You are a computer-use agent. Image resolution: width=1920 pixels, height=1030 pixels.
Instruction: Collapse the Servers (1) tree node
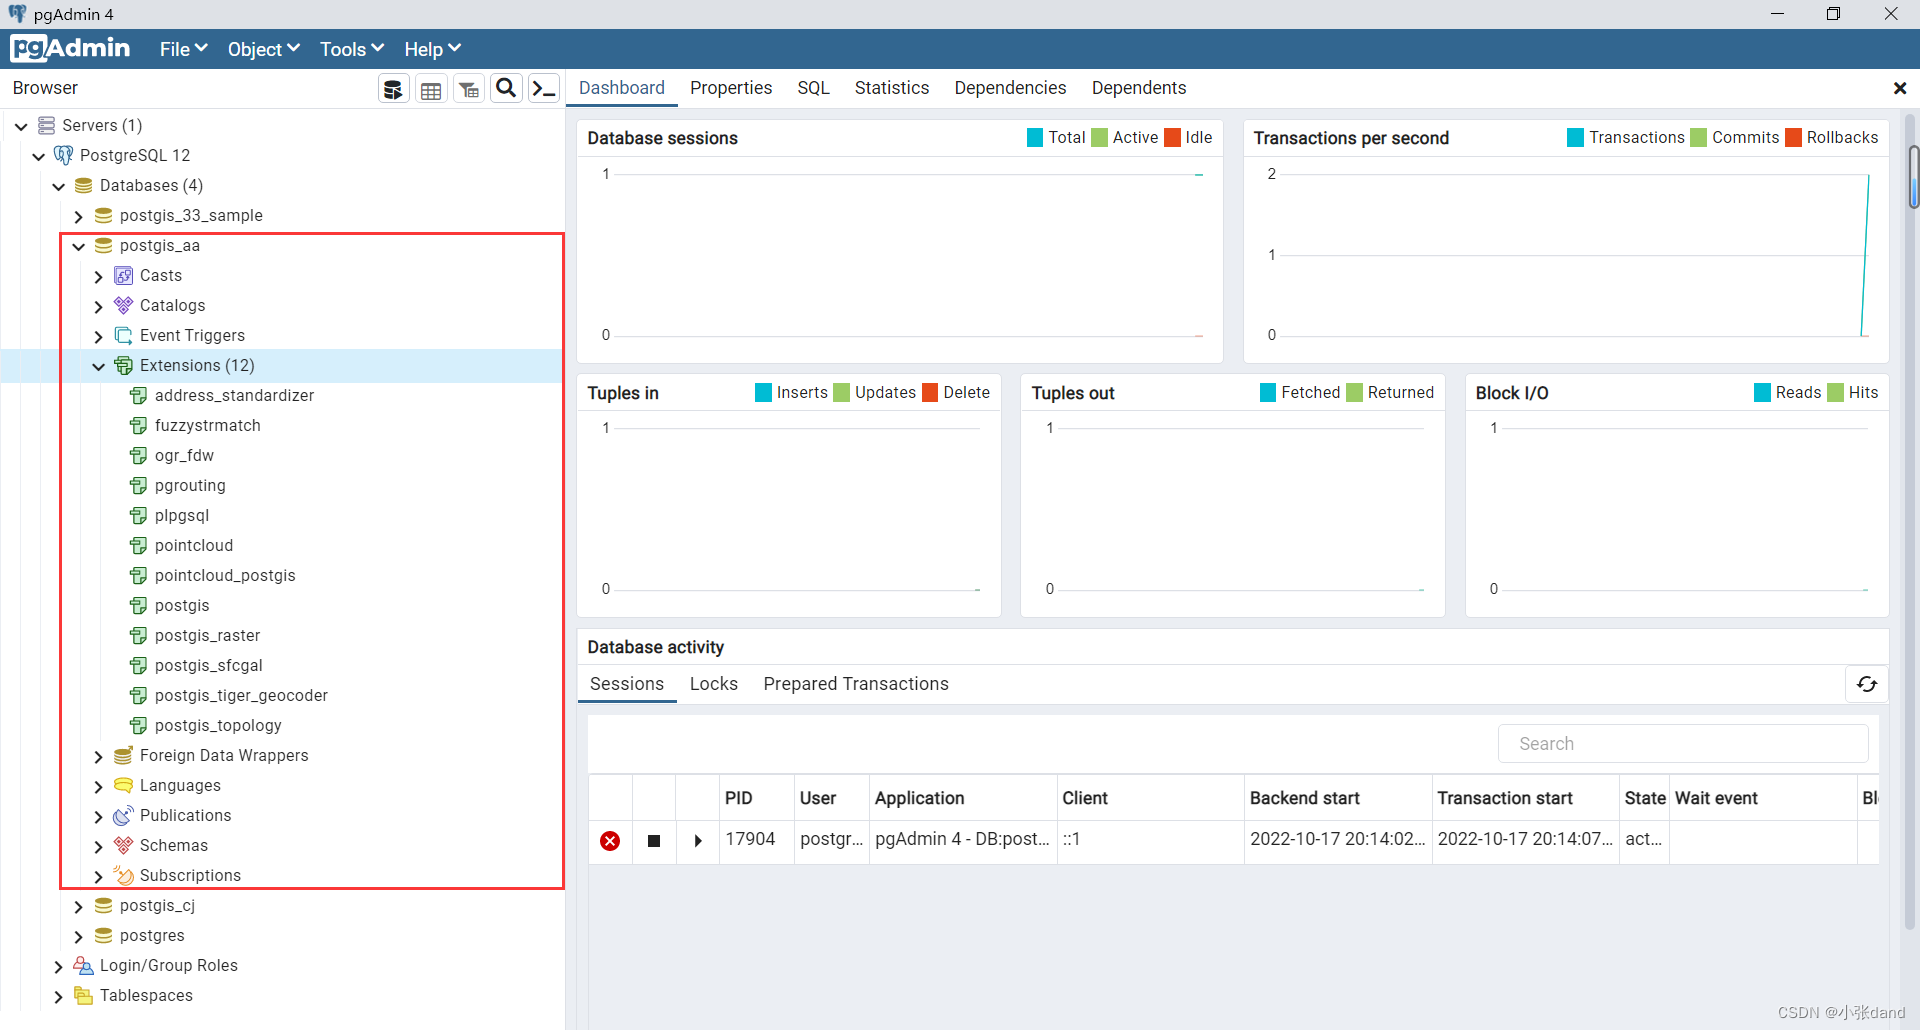coord(21,126)
